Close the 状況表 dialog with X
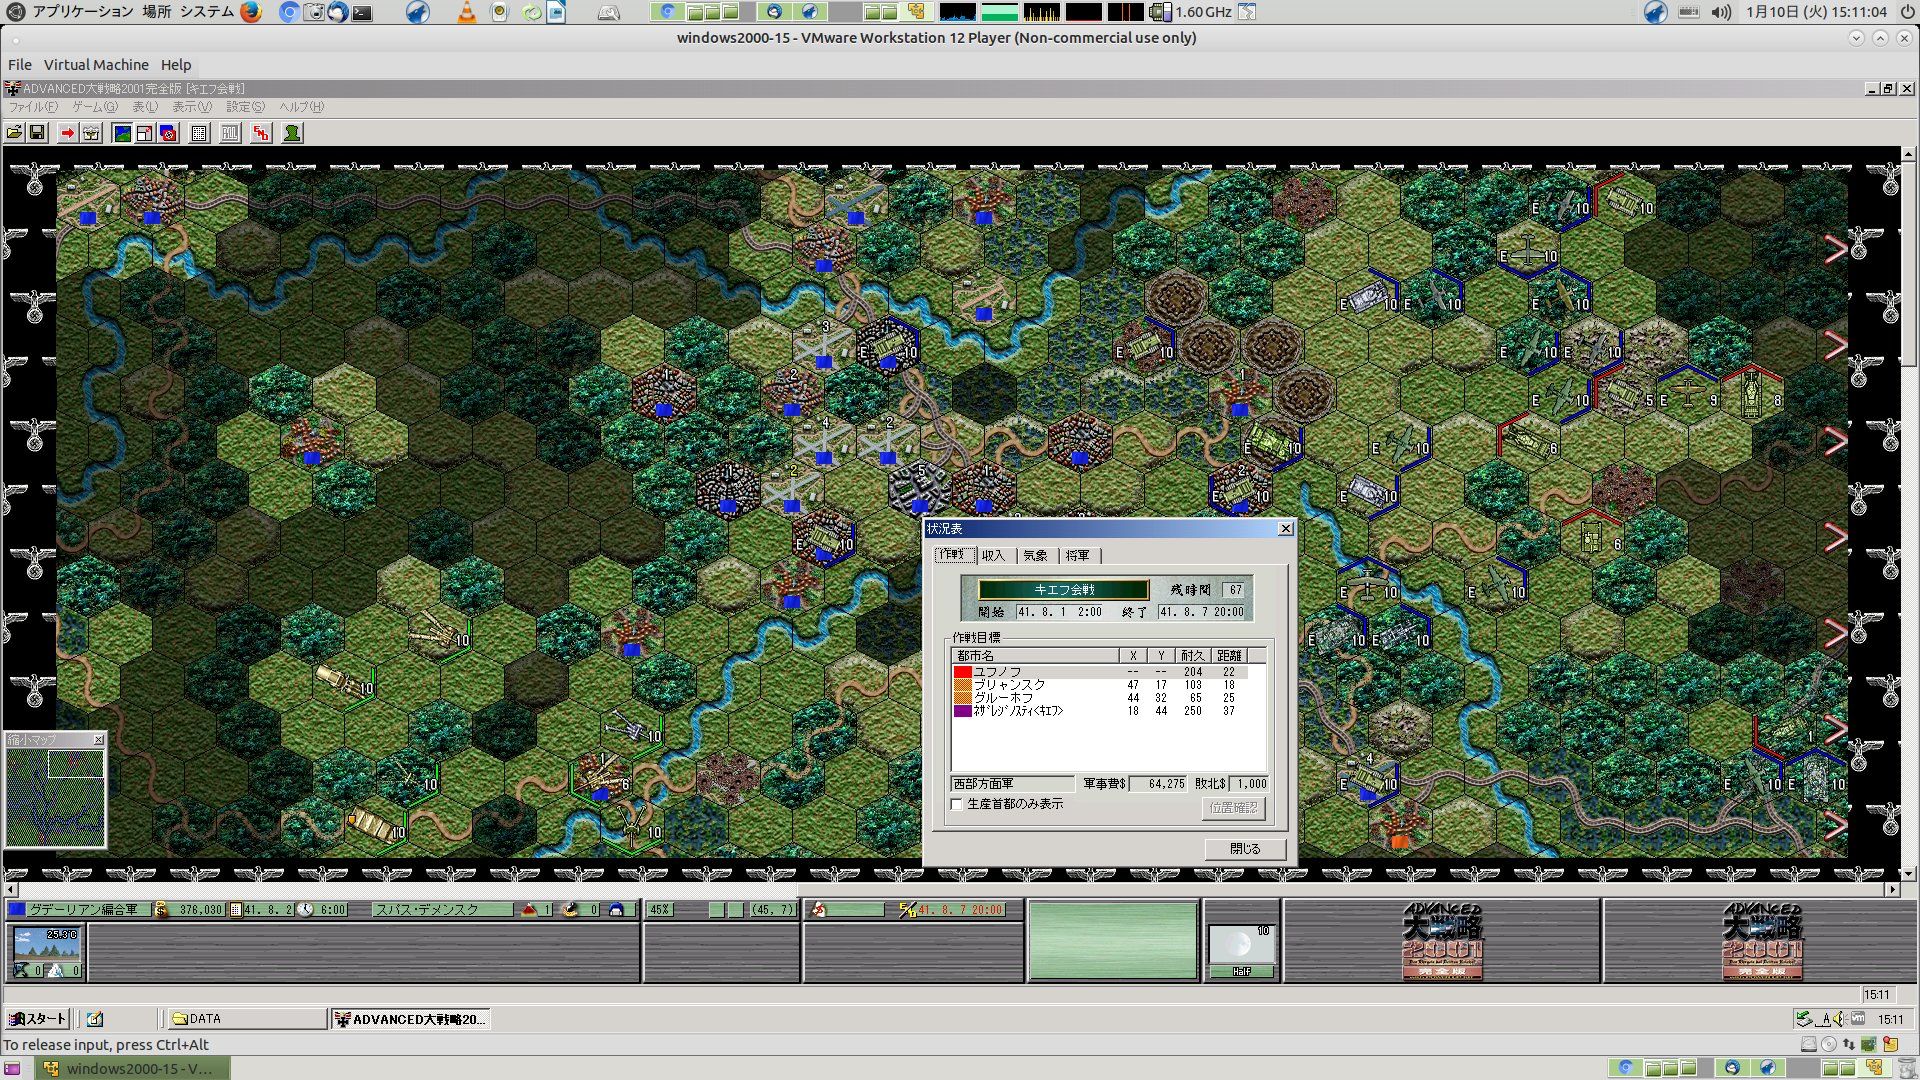 click(1286, 529)
